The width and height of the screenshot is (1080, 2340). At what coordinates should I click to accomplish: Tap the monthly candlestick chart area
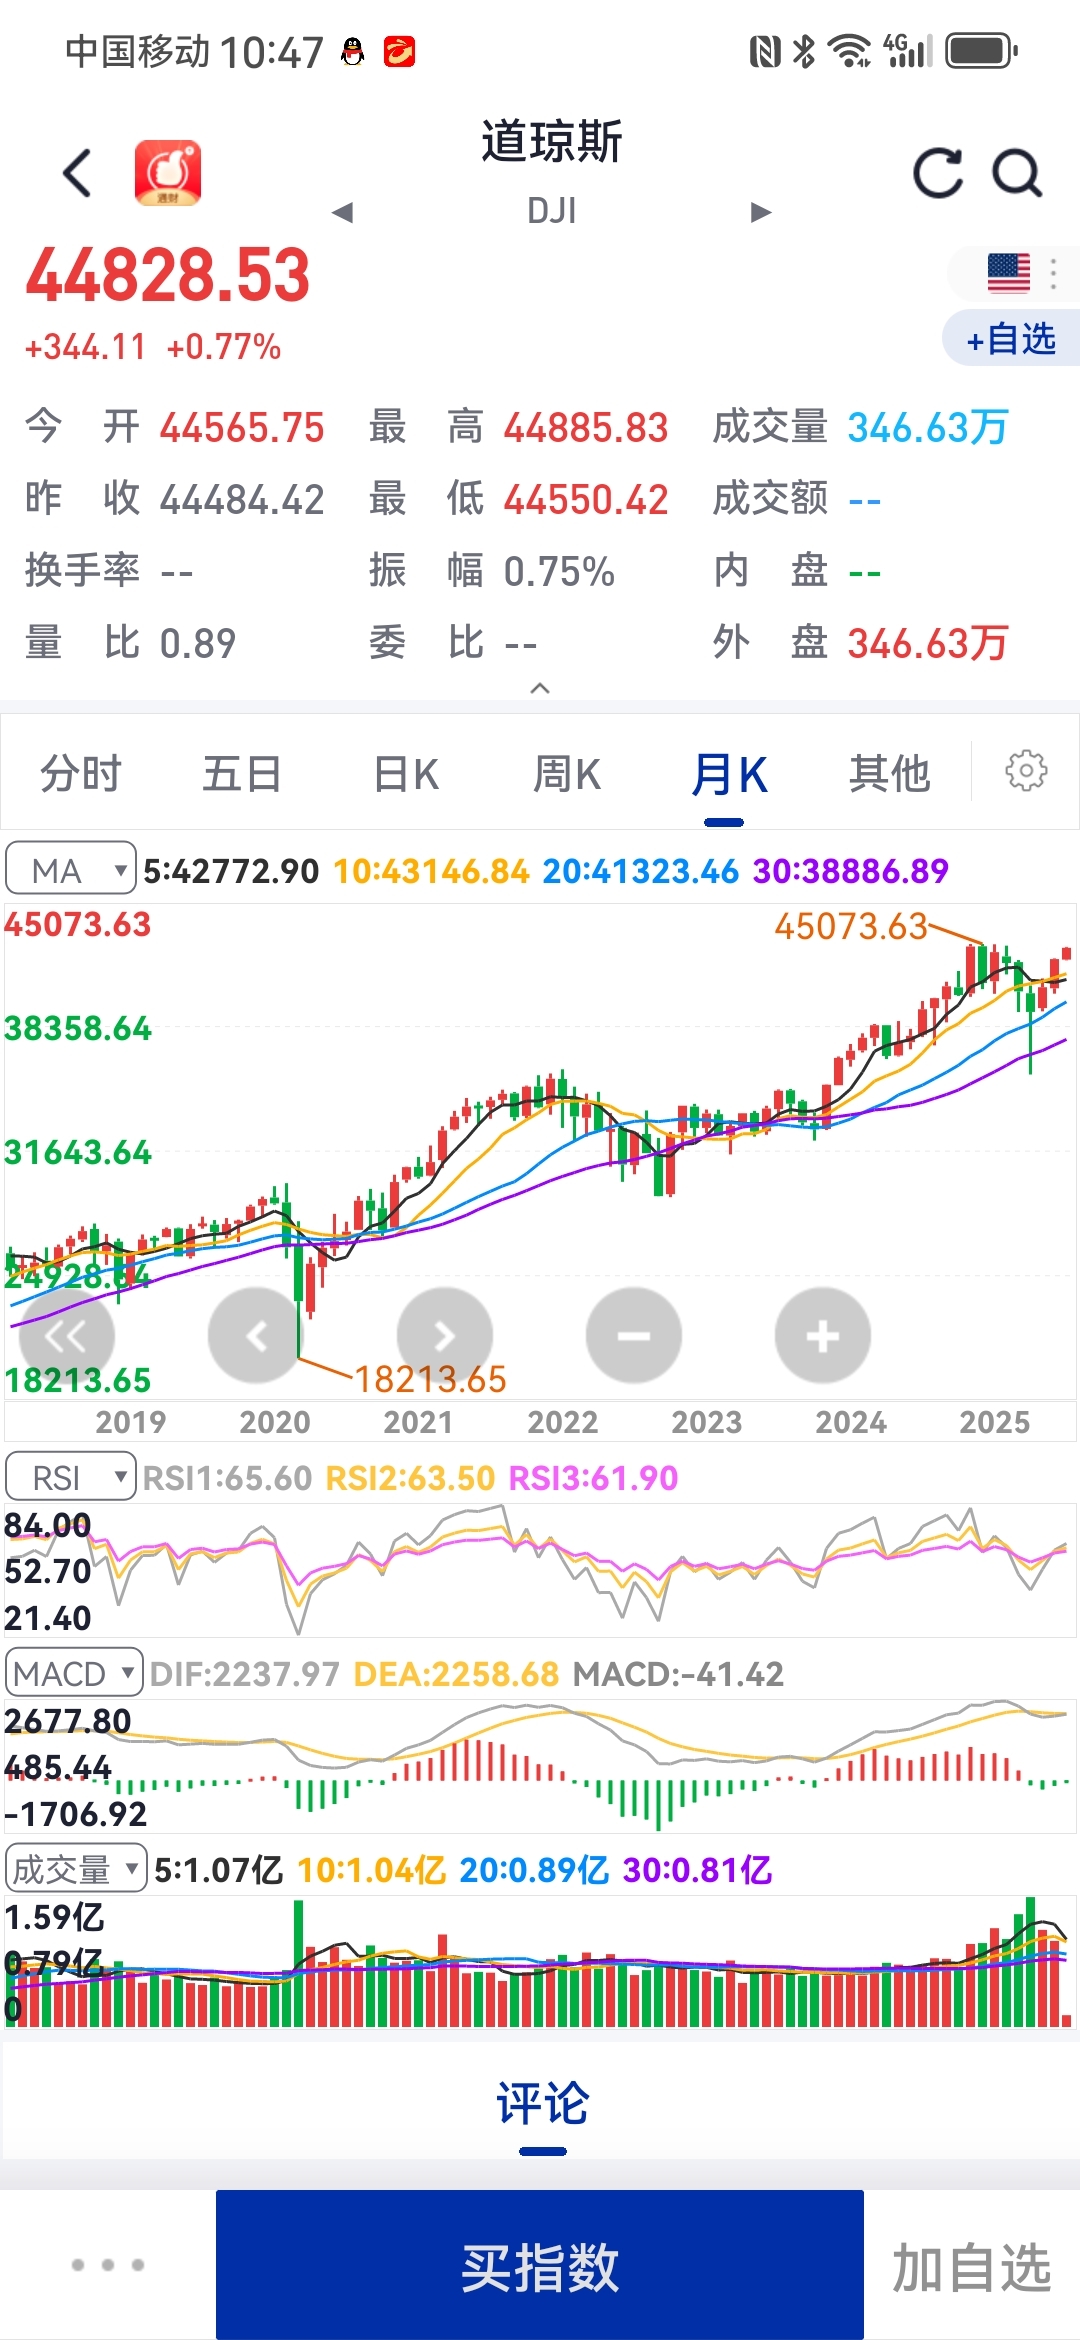540,1150
